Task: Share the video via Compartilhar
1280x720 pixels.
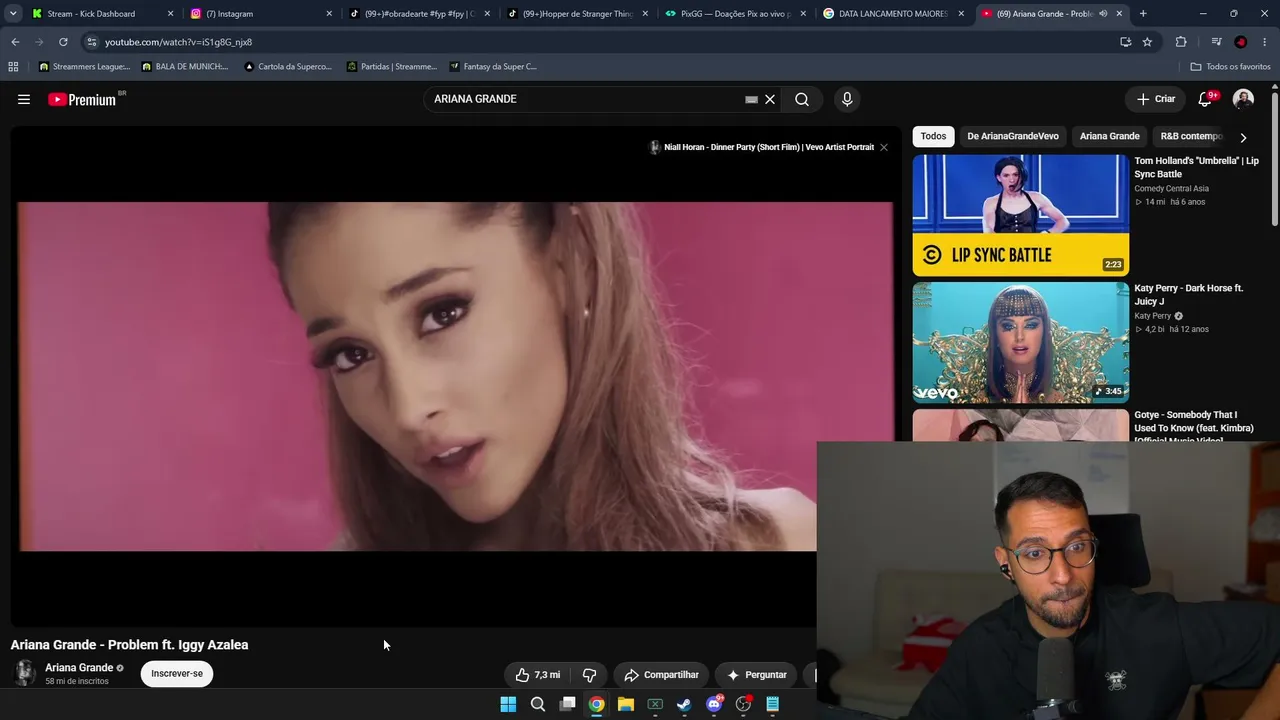Action: (661, 675)
